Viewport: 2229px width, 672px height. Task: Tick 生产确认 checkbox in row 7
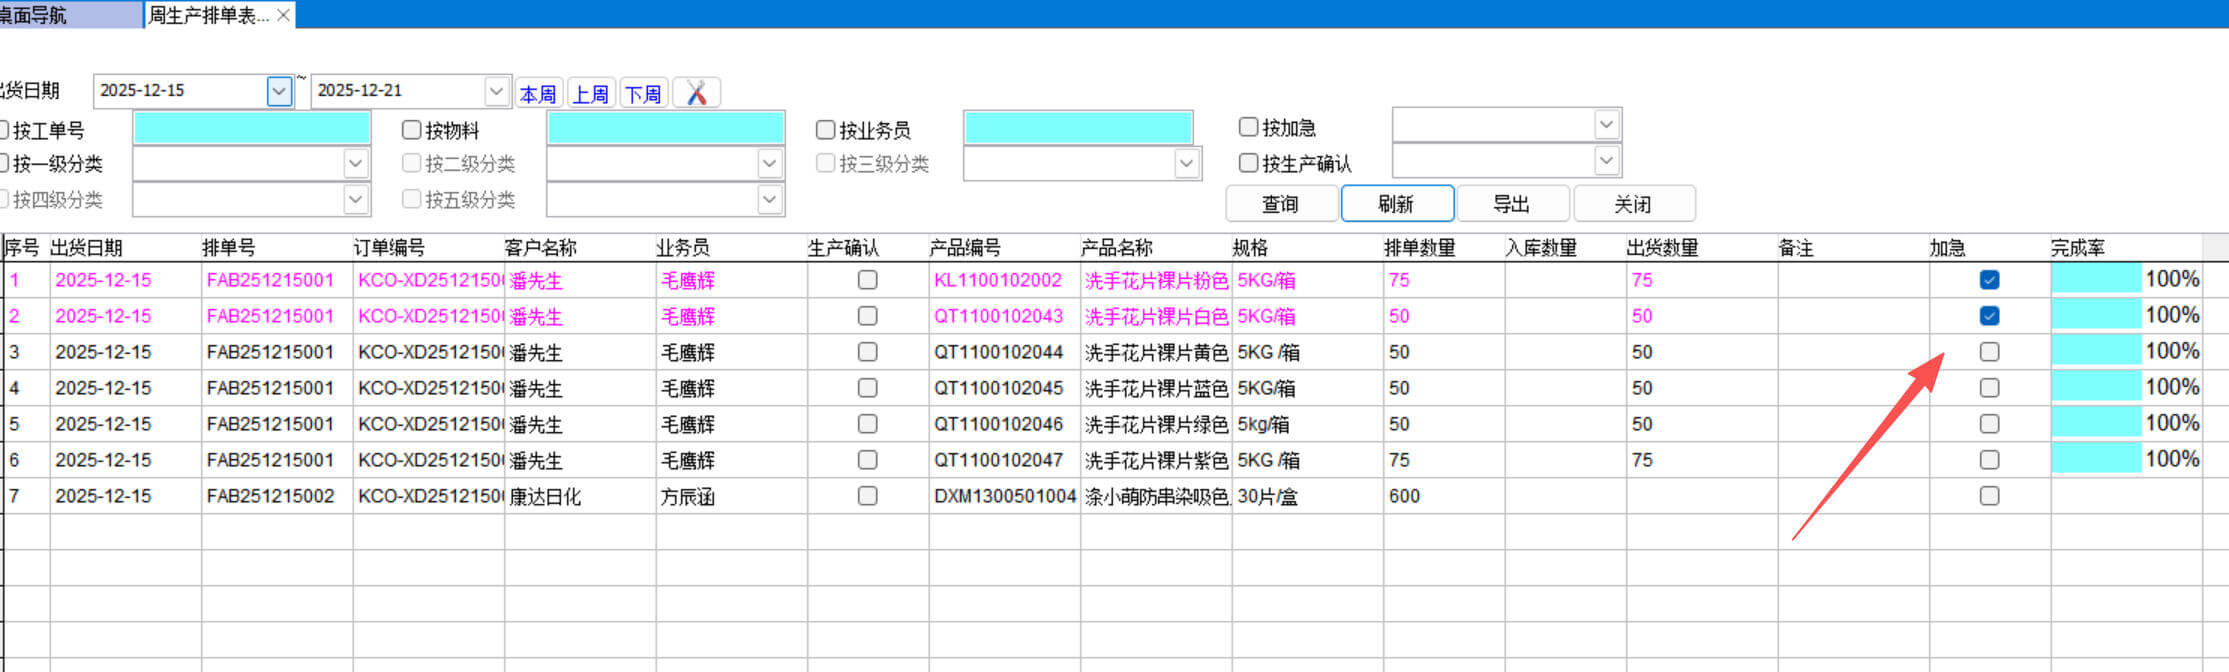[867, 496]
